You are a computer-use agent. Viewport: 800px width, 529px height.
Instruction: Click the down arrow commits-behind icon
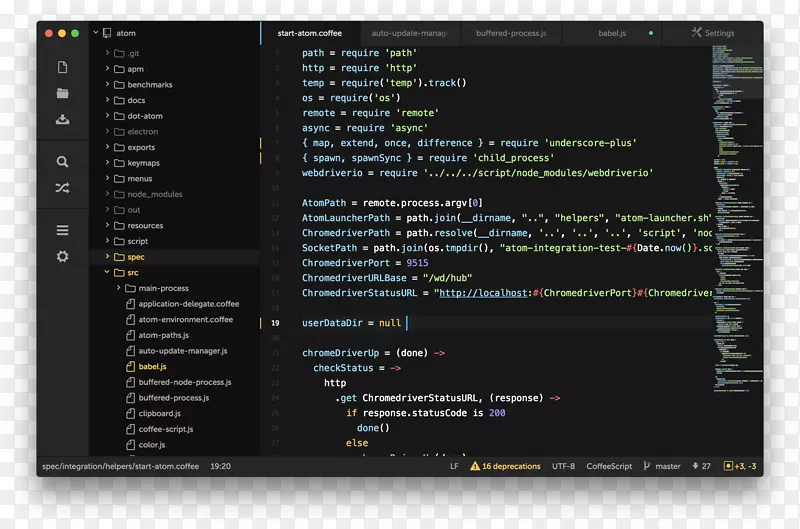coord(695,466)
